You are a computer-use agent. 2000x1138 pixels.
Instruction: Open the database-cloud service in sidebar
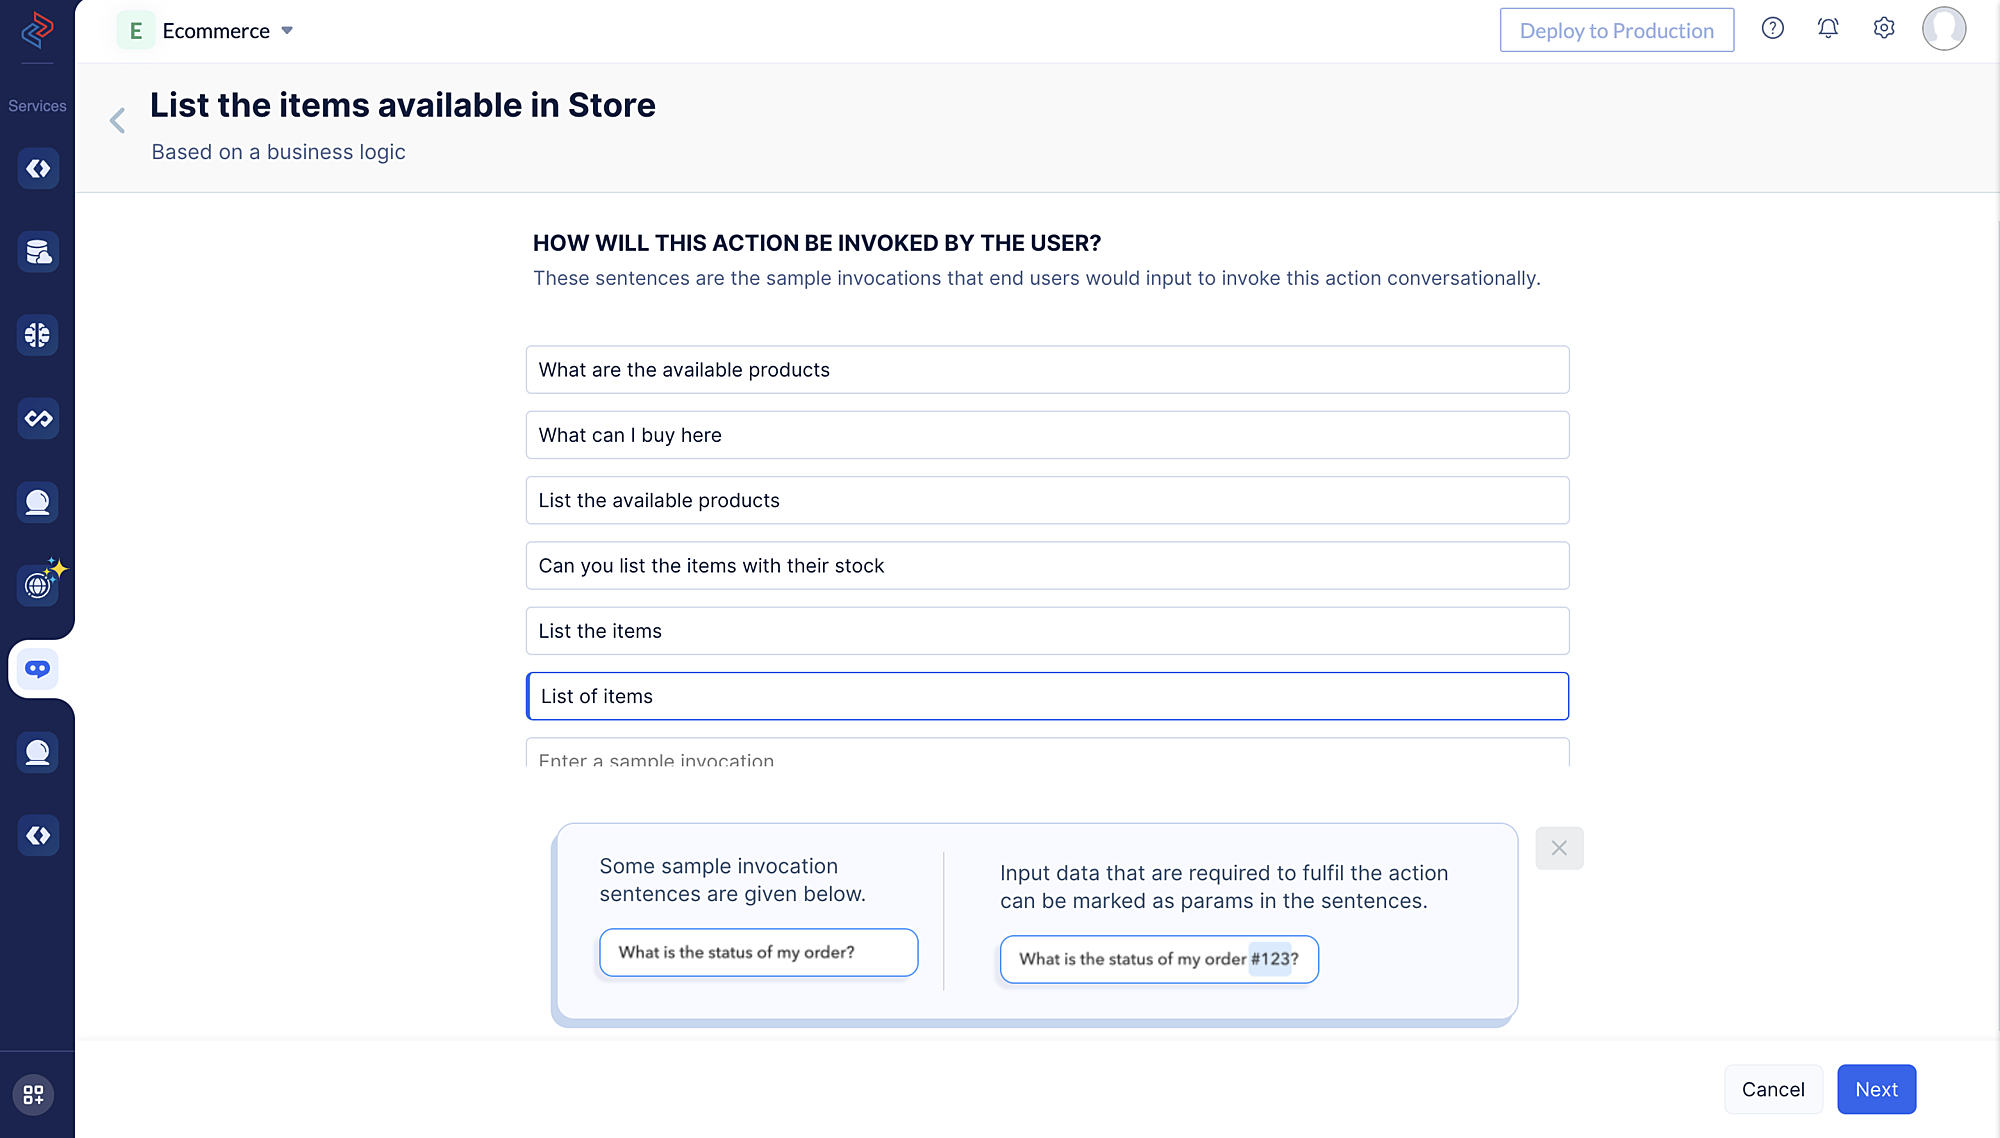pos(38,252)
